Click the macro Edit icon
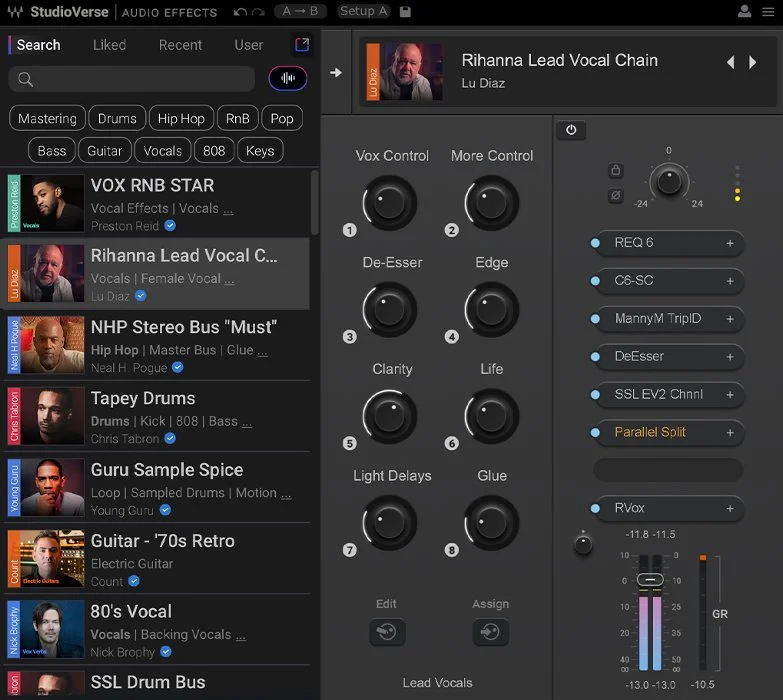Image resolution: width=783 pixels, height=700 pixels. [x=387, y=632]
